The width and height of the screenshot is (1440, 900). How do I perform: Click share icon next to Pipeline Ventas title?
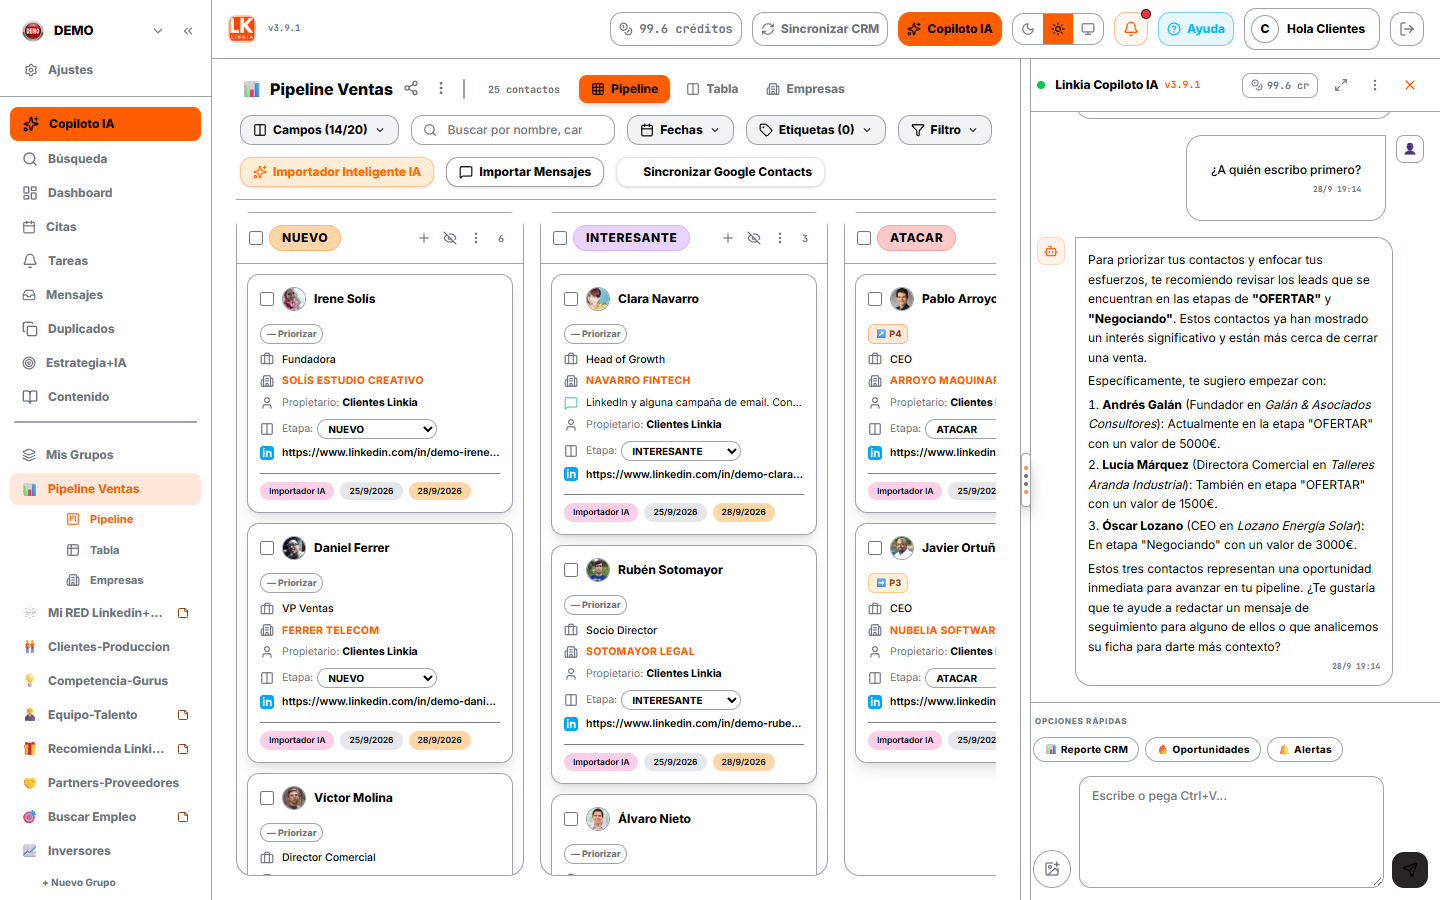click(411, 88)
